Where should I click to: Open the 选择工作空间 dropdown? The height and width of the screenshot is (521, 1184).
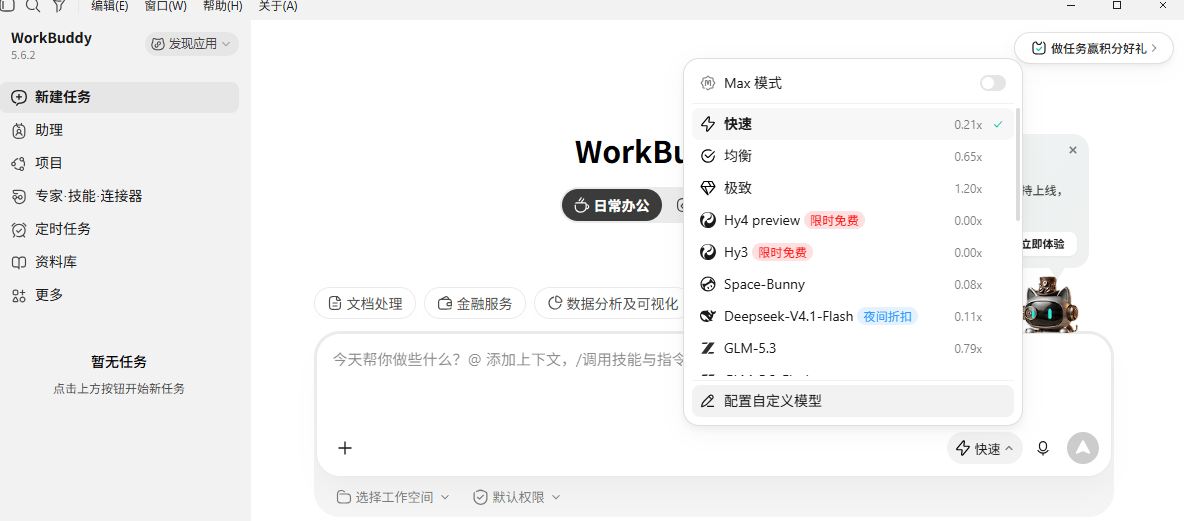393,497
